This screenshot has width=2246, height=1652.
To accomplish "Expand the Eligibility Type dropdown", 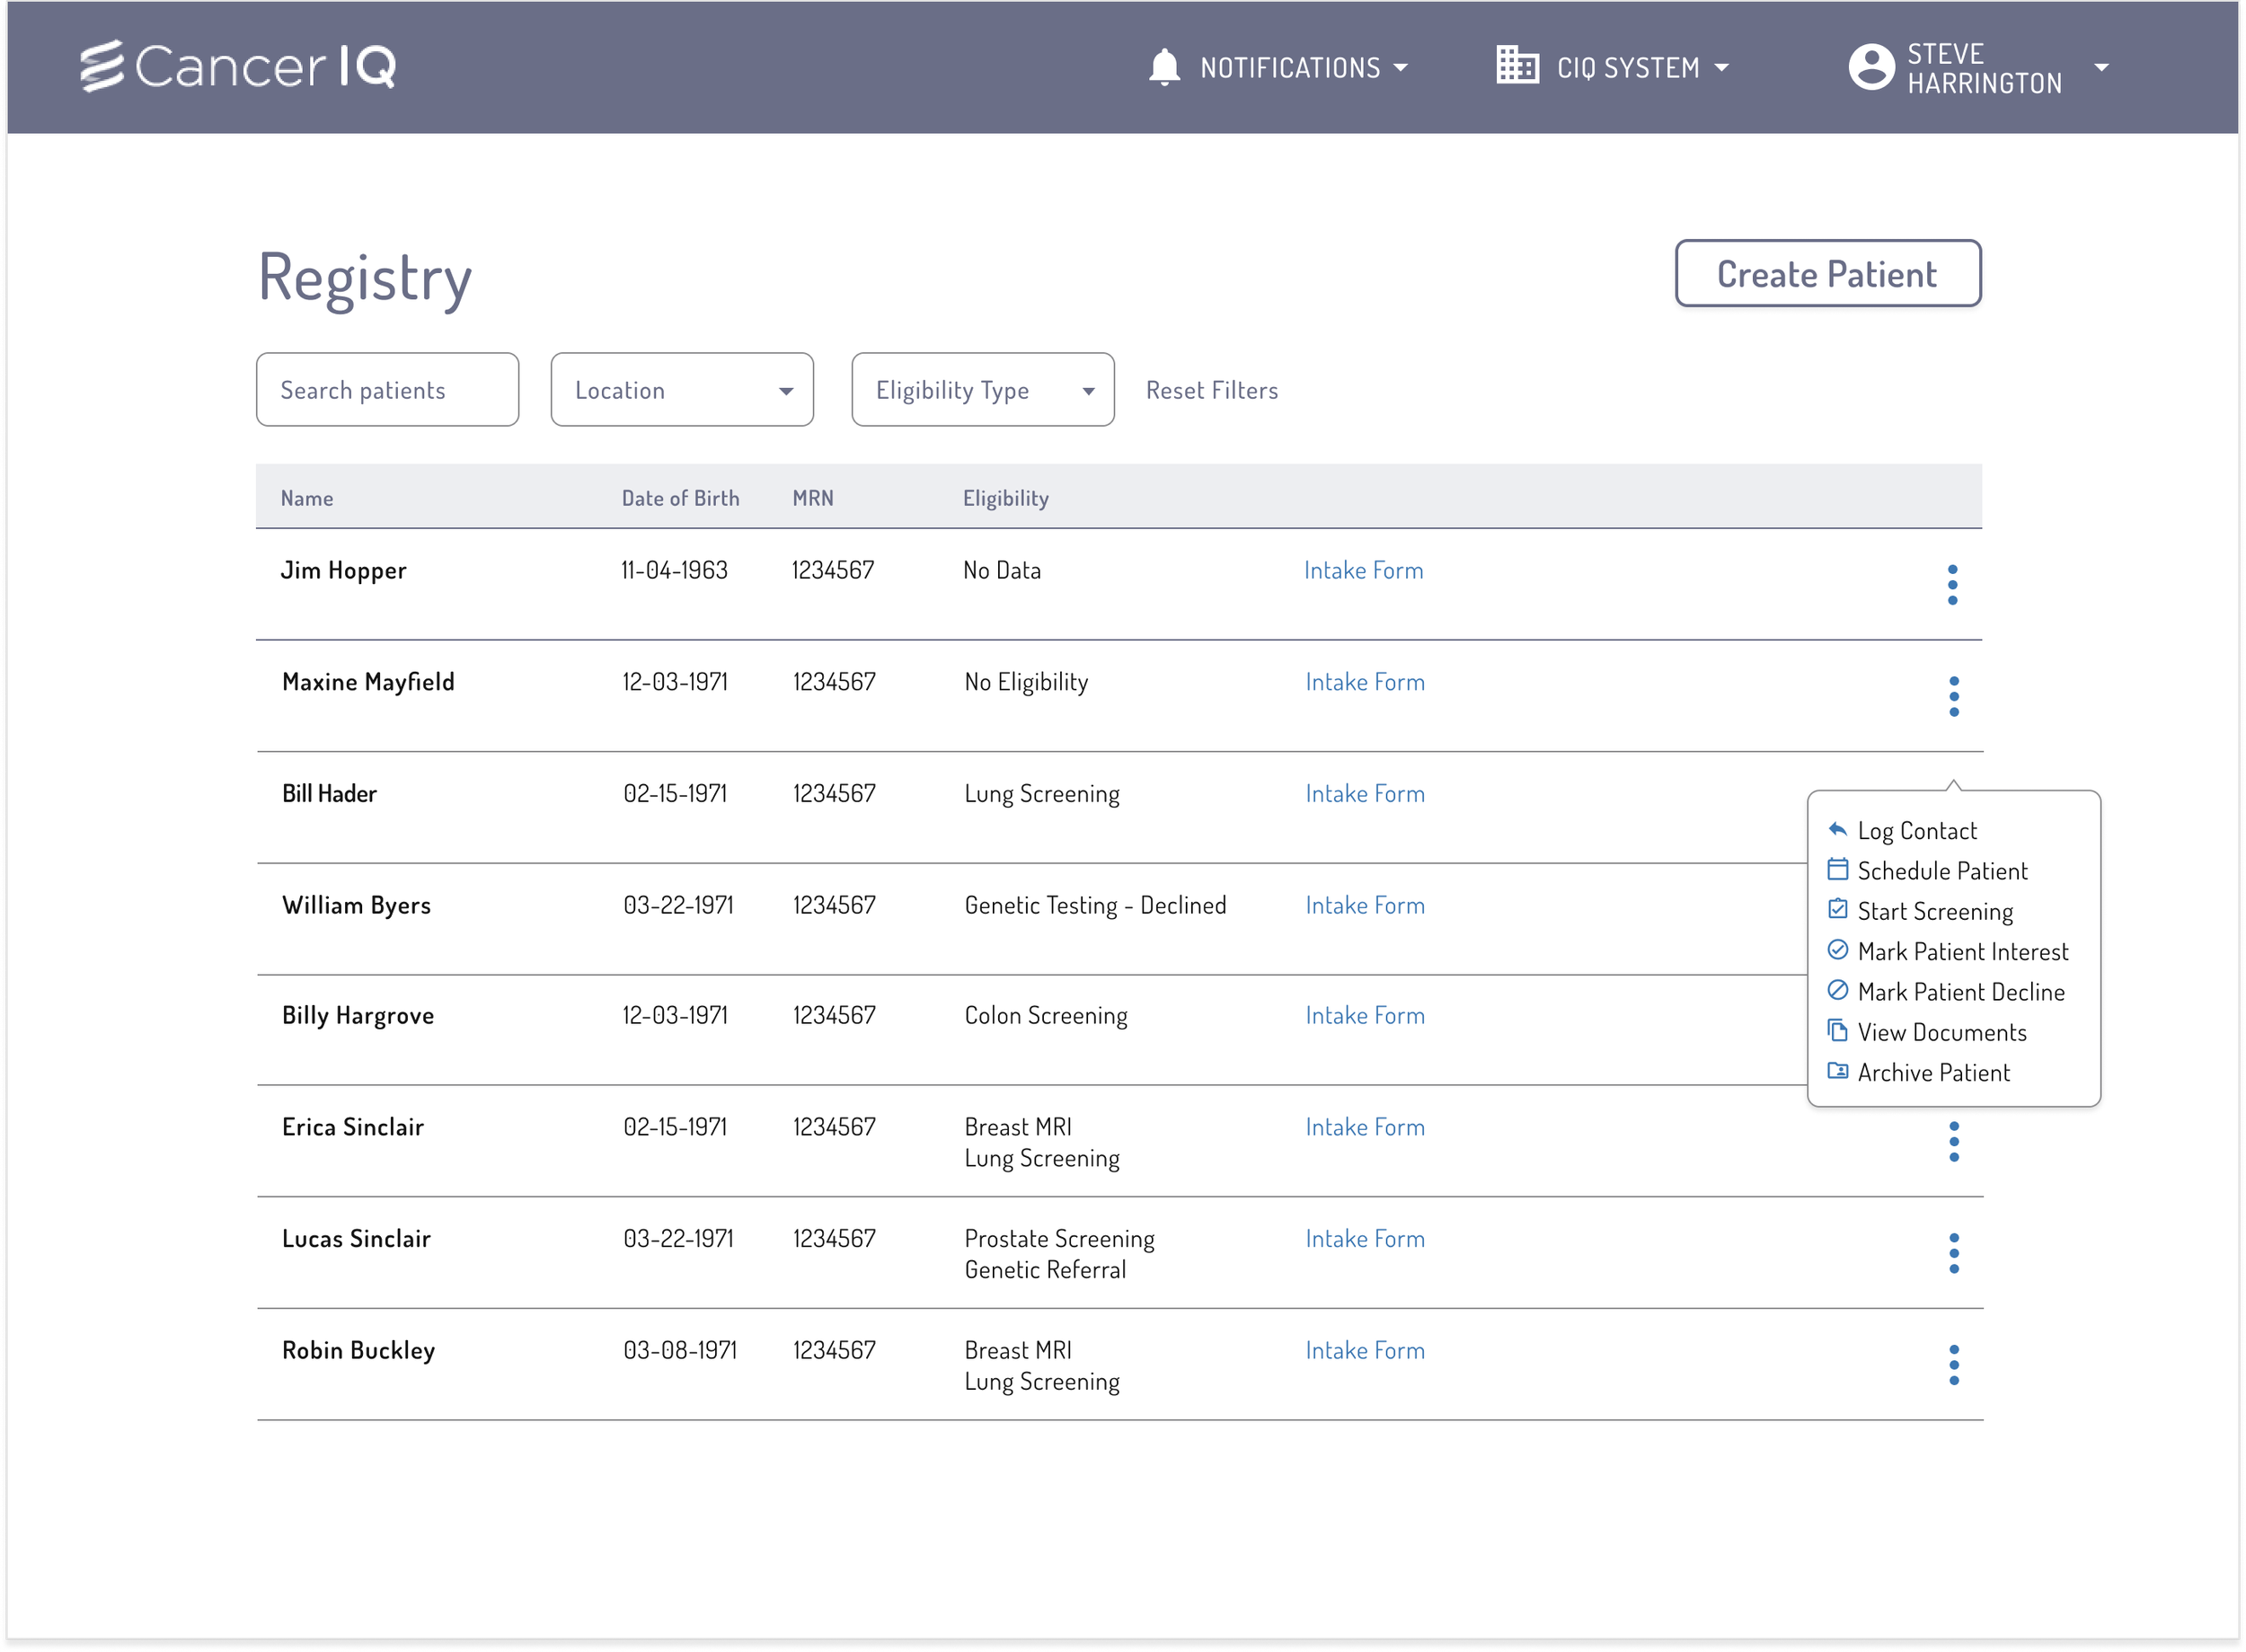I will coord(982,390).
